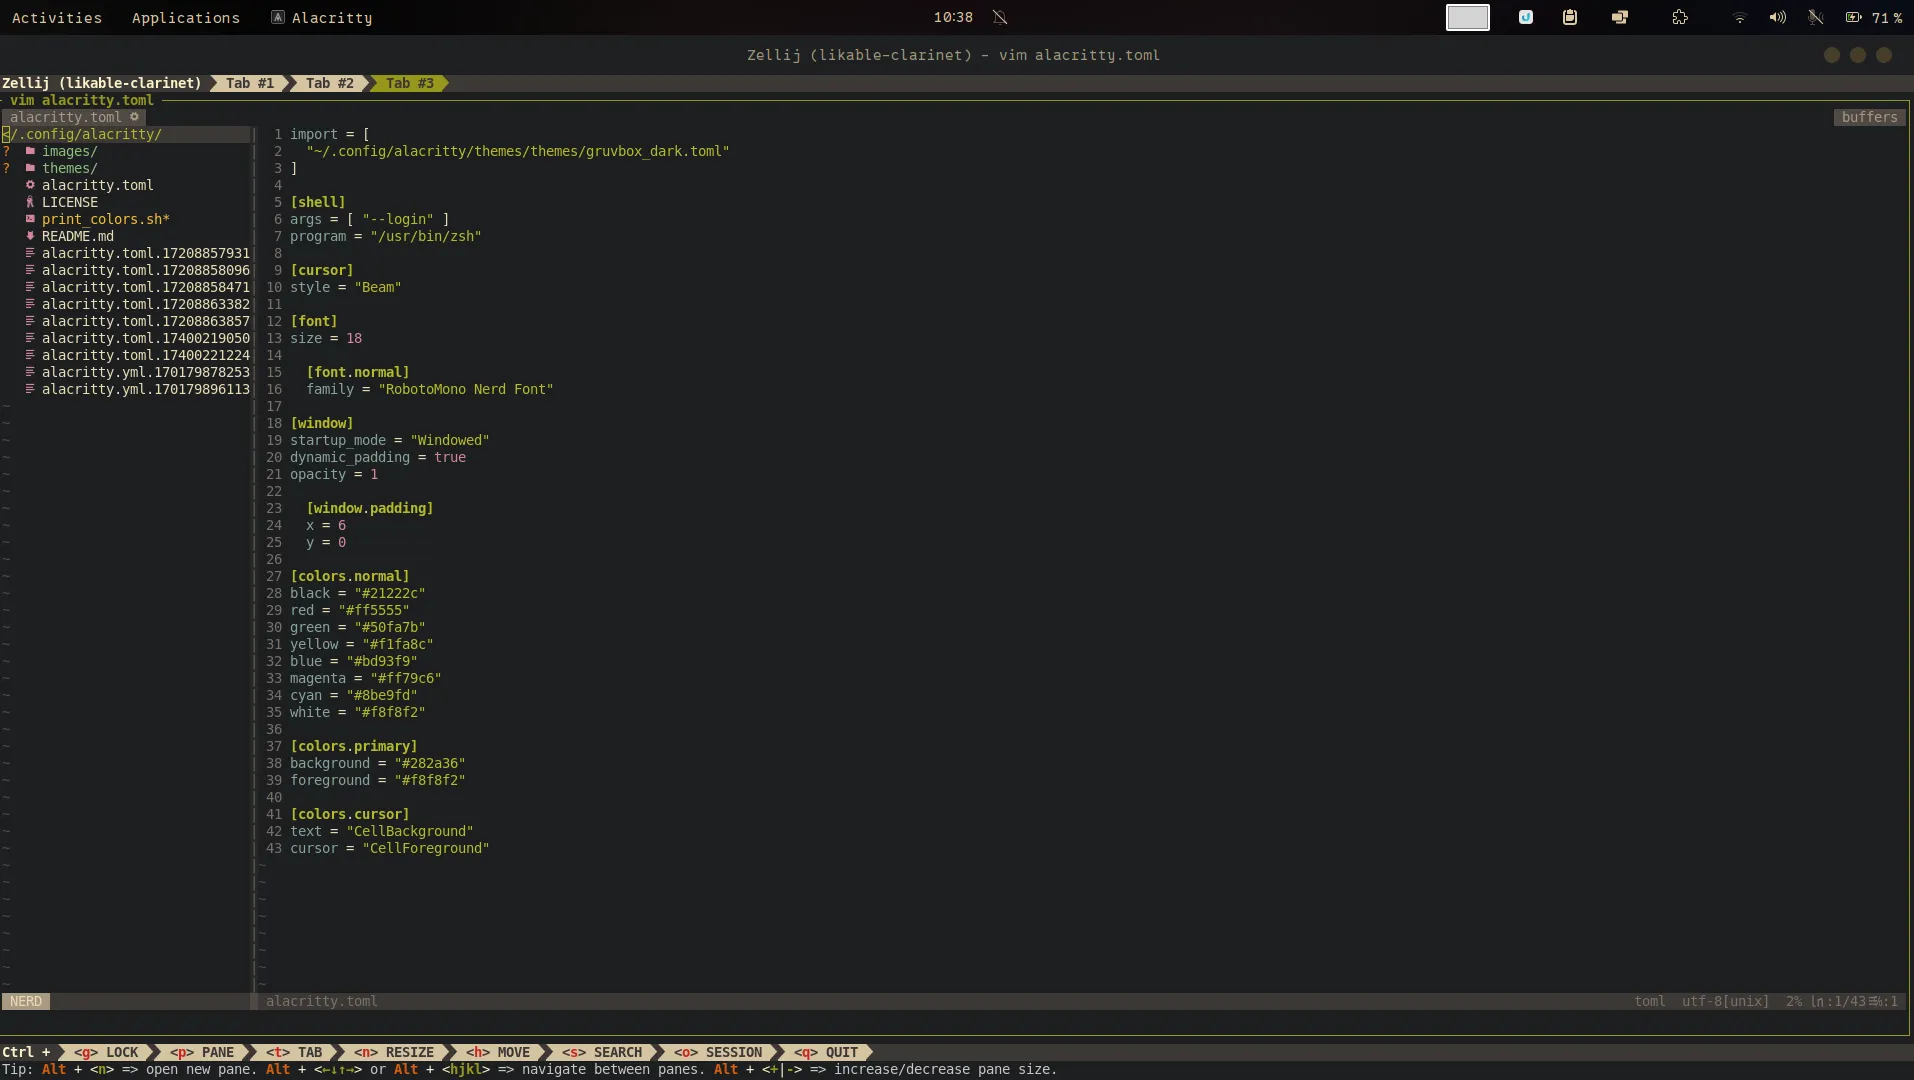
Task: Click the shell script icon beside print_colors.sh
Action: click(x=30, y=219)
